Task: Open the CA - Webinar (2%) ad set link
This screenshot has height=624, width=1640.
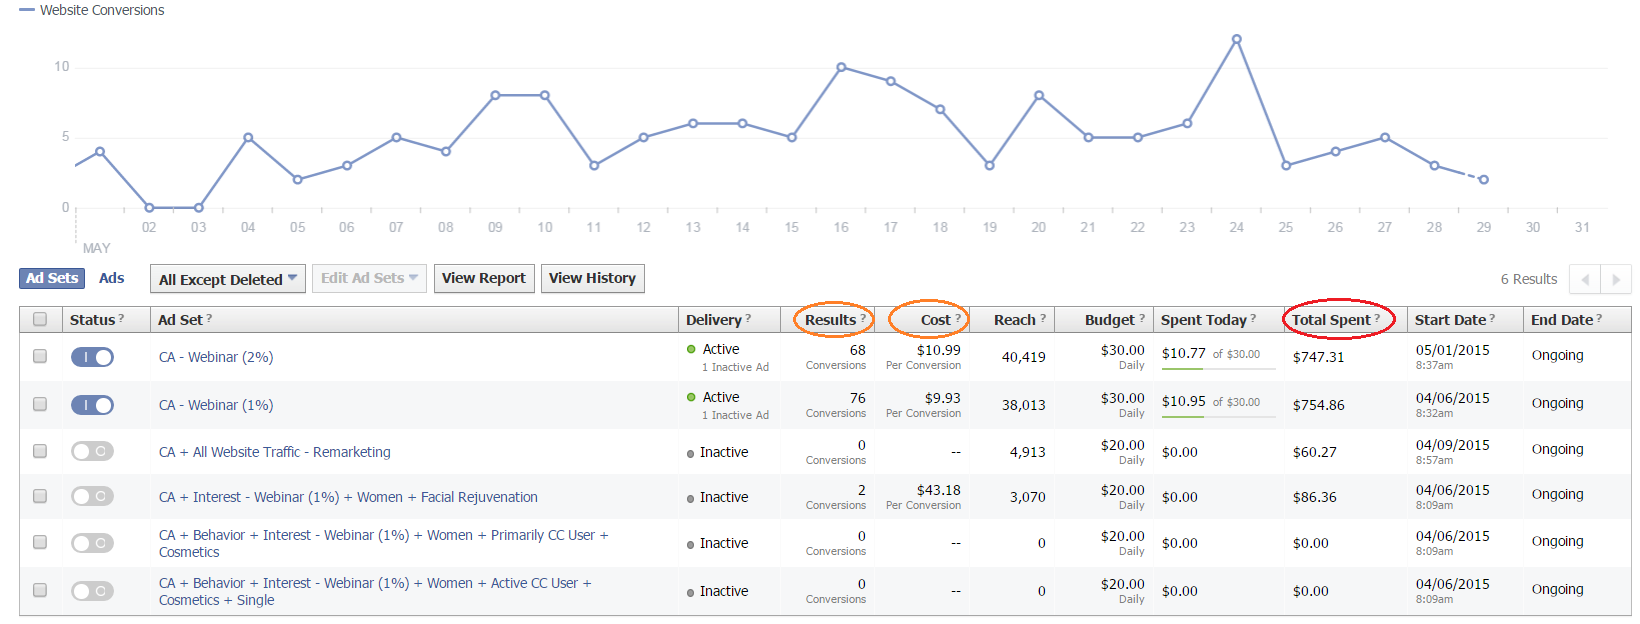Action: [x=216, y=357]
